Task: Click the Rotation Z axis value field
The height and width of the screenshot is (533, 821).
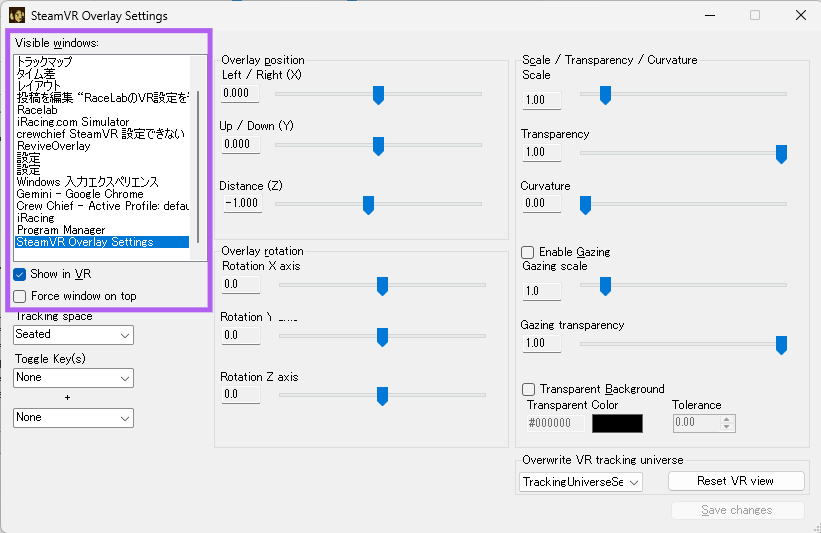Action: [x=240, y=394]
